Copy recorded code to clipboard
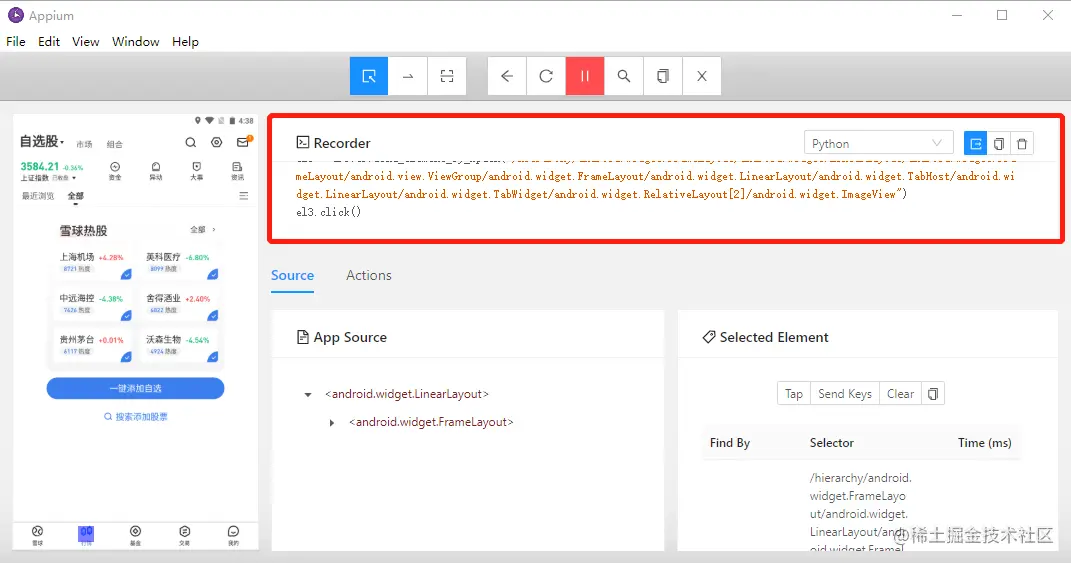 point(999,143)
